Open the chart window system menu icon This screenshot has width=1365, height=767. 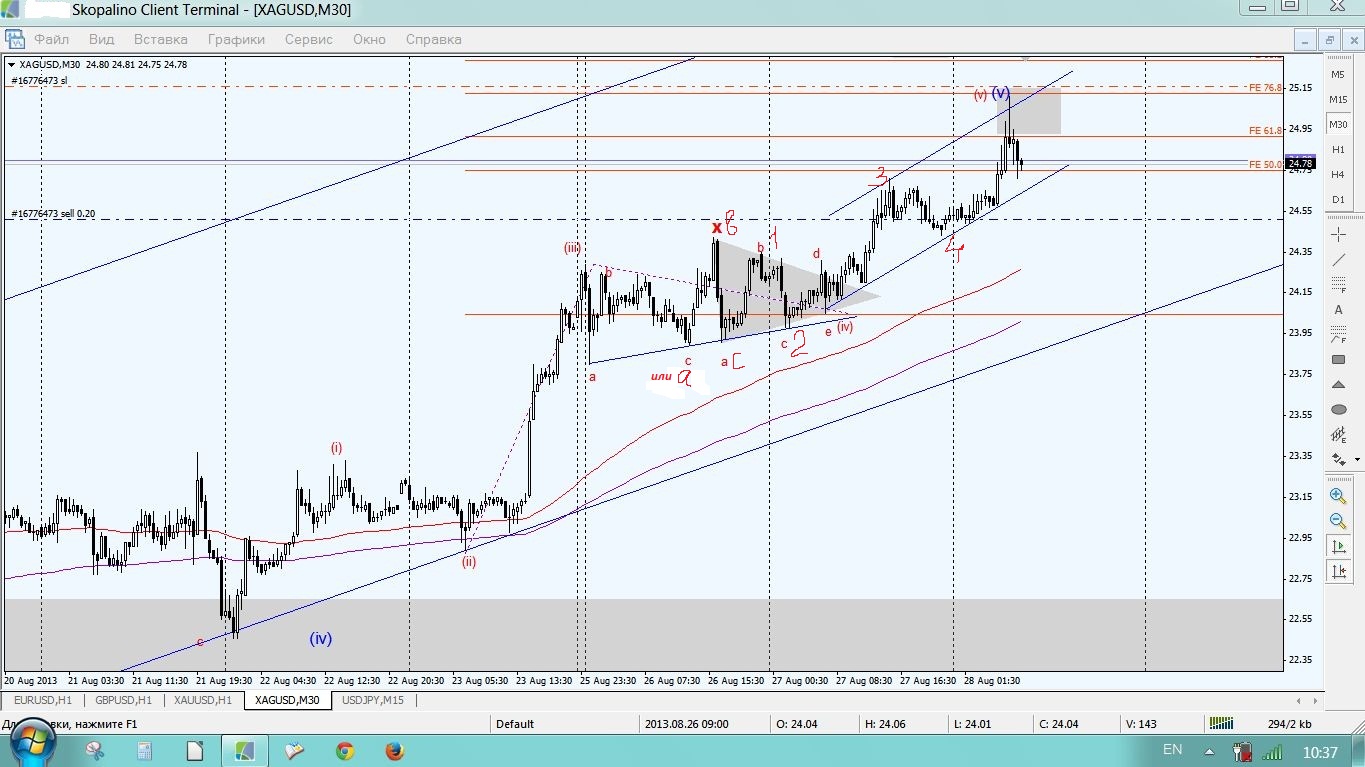coord(14,40)
